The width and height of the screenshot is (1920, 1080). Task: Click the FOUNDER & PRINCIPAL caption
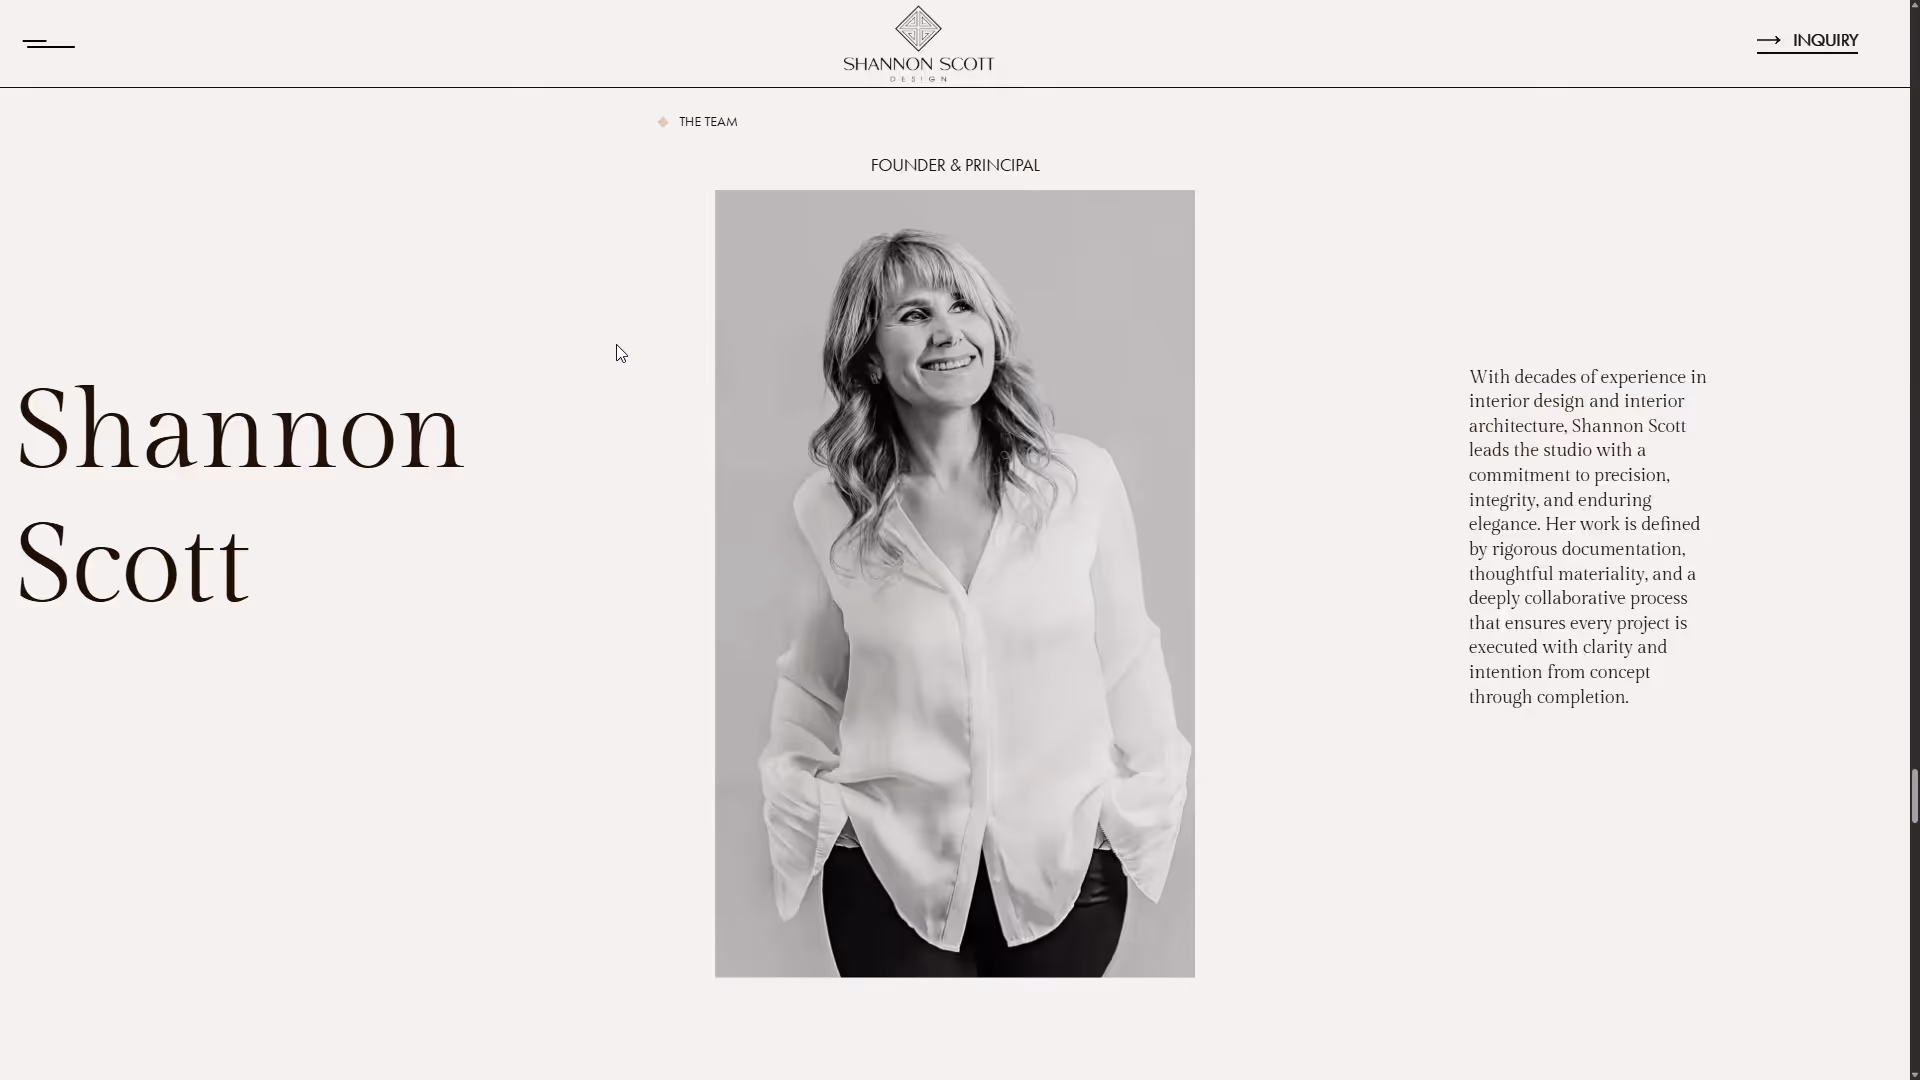[955, 165]
